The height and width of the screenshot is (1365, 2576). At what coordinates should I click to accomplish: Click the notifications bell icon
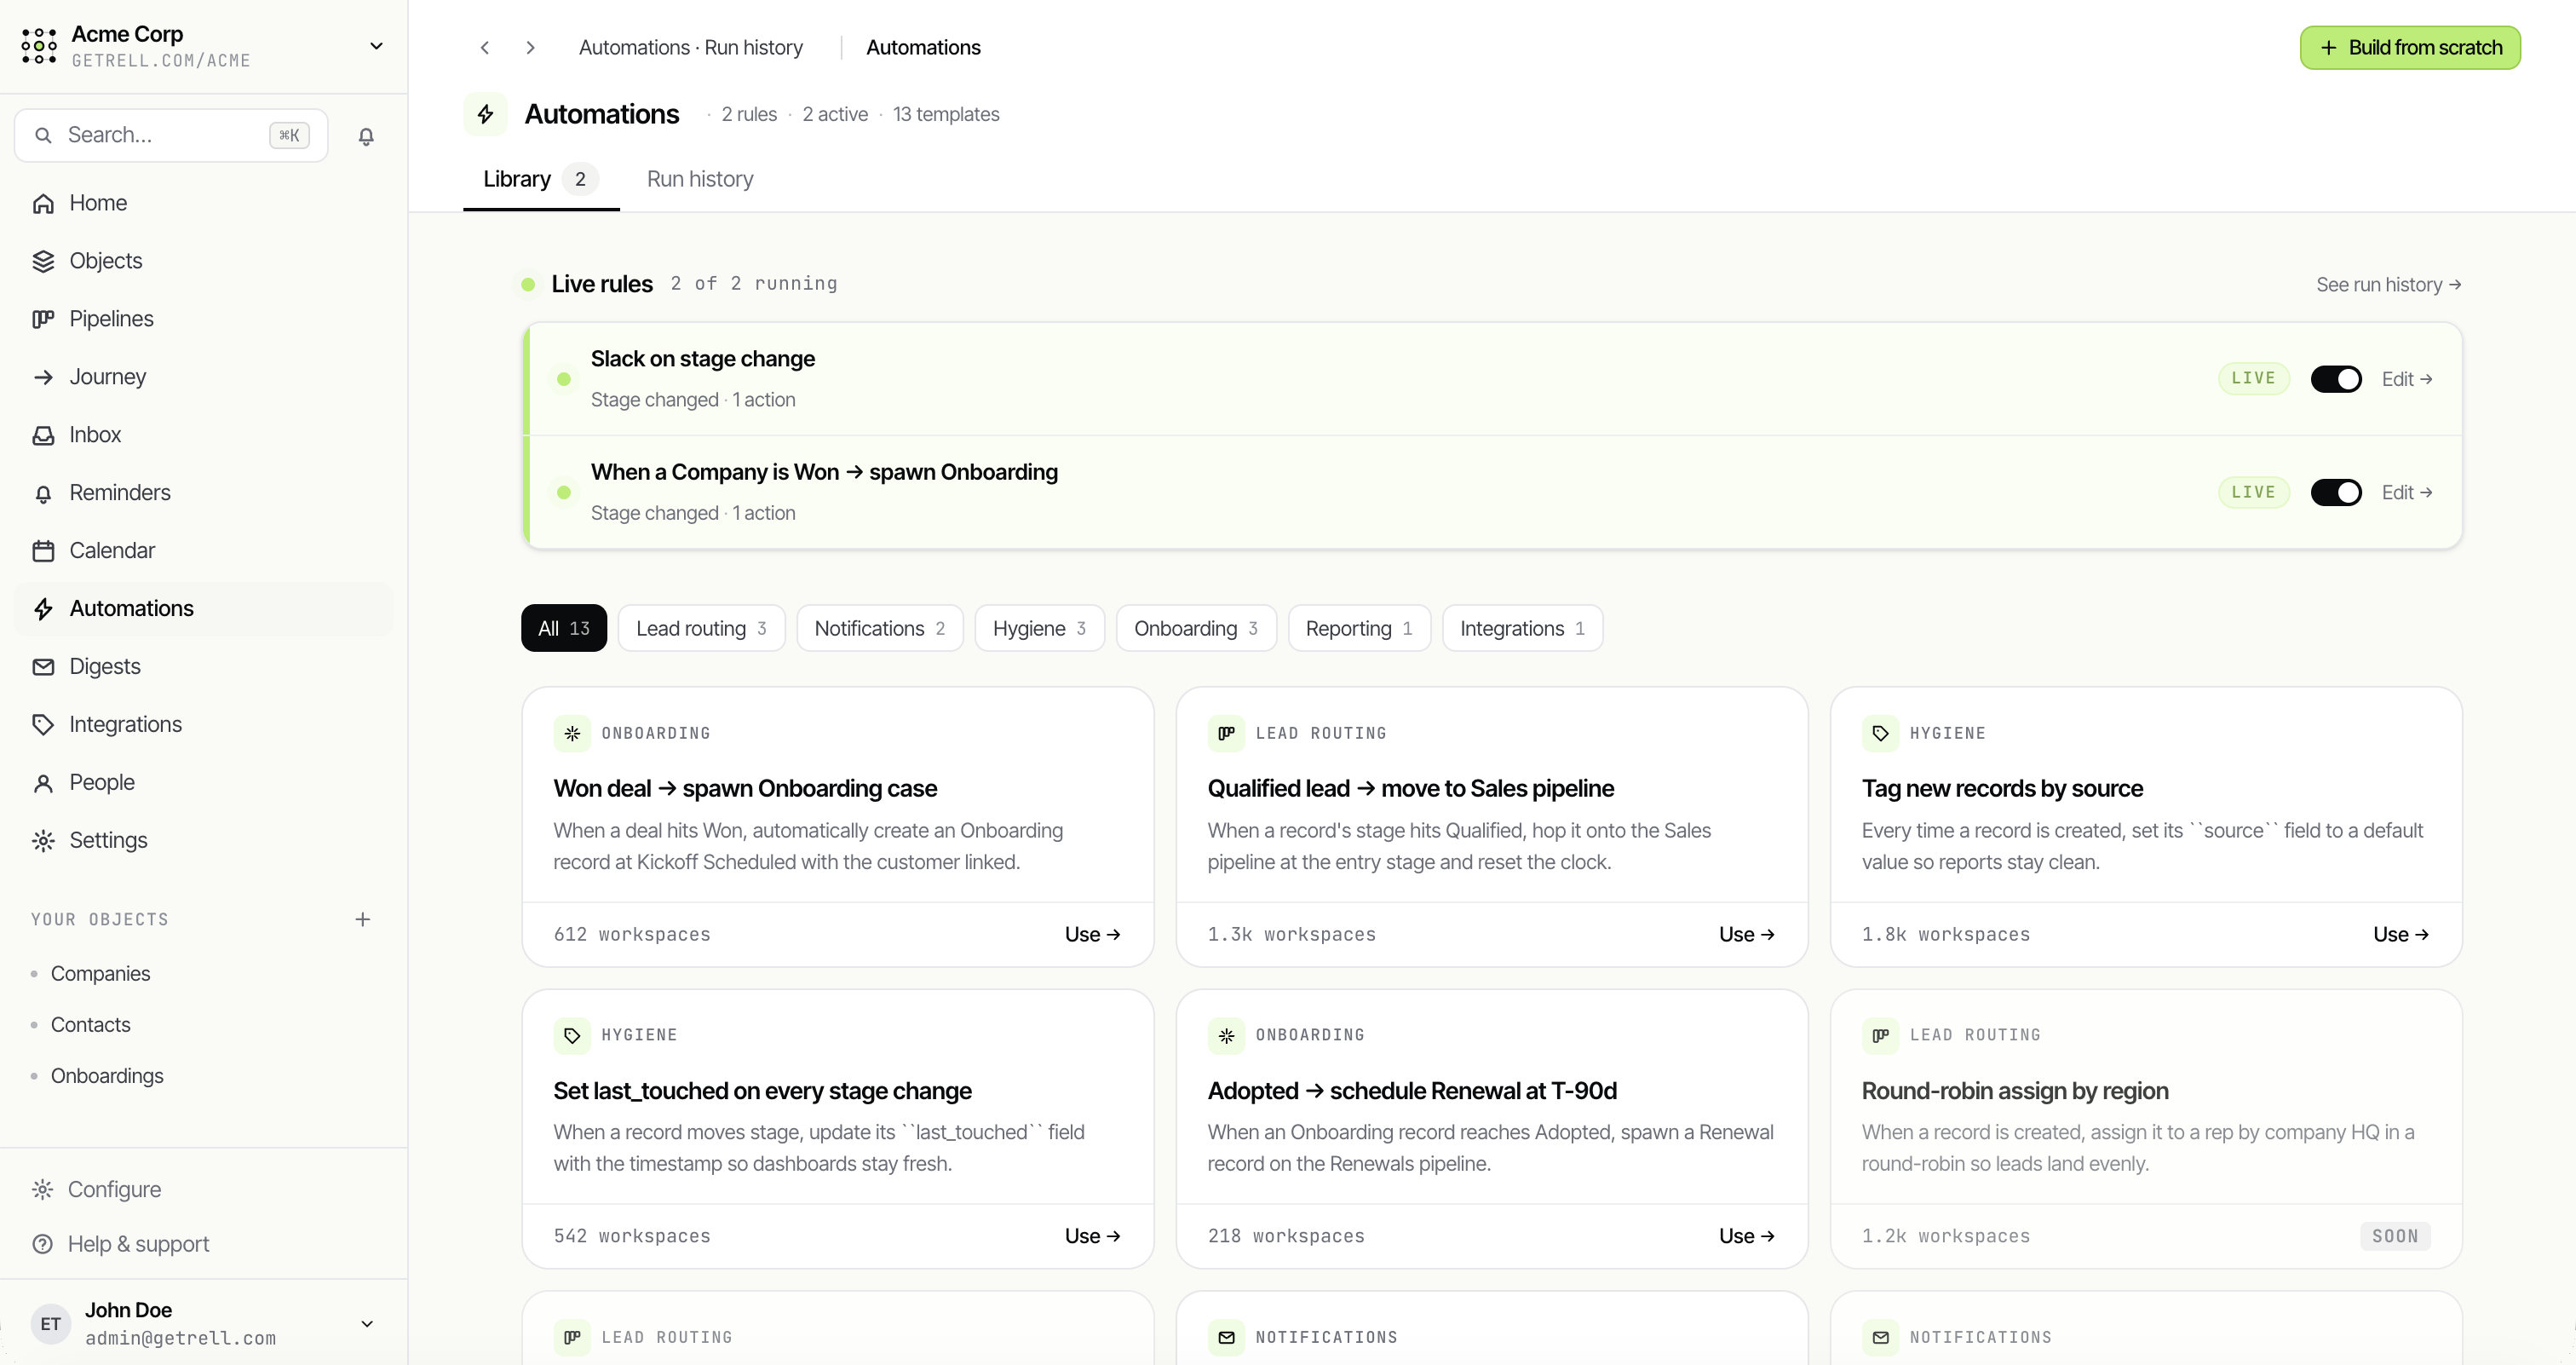(x=366, y=136)
